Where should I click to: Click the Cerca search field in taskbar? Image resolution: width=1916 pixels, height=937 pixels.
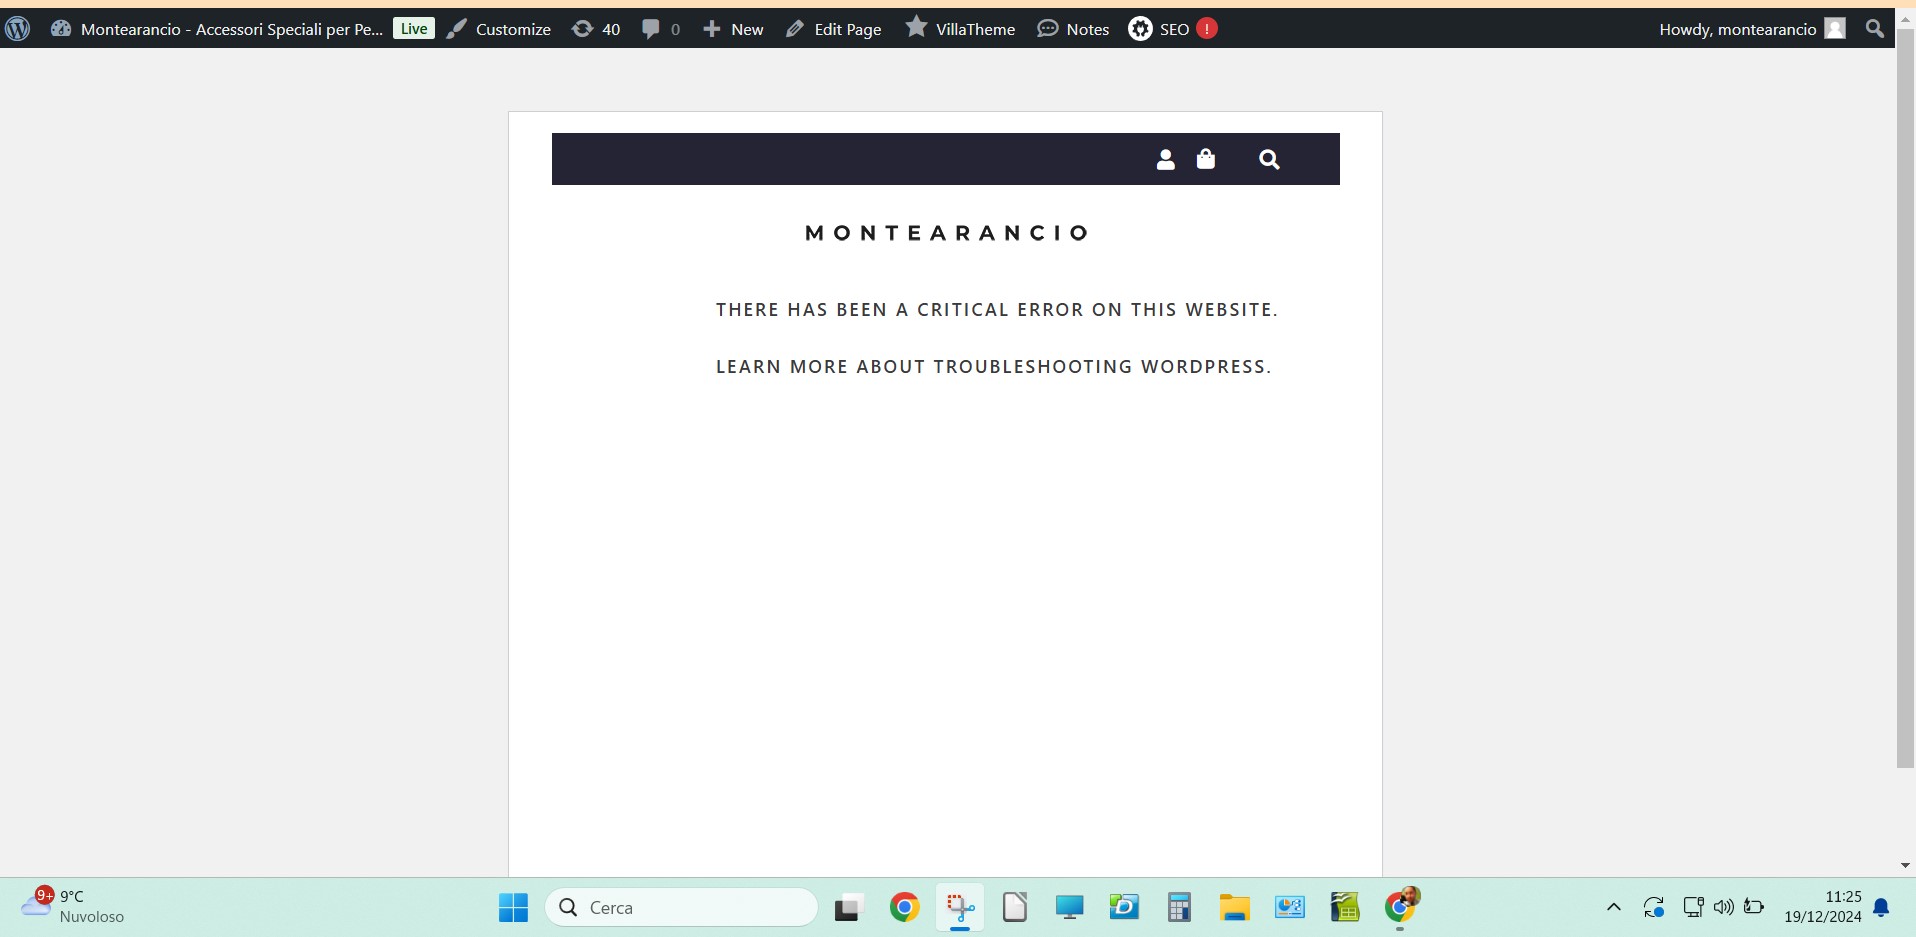[x=682, y=908]
